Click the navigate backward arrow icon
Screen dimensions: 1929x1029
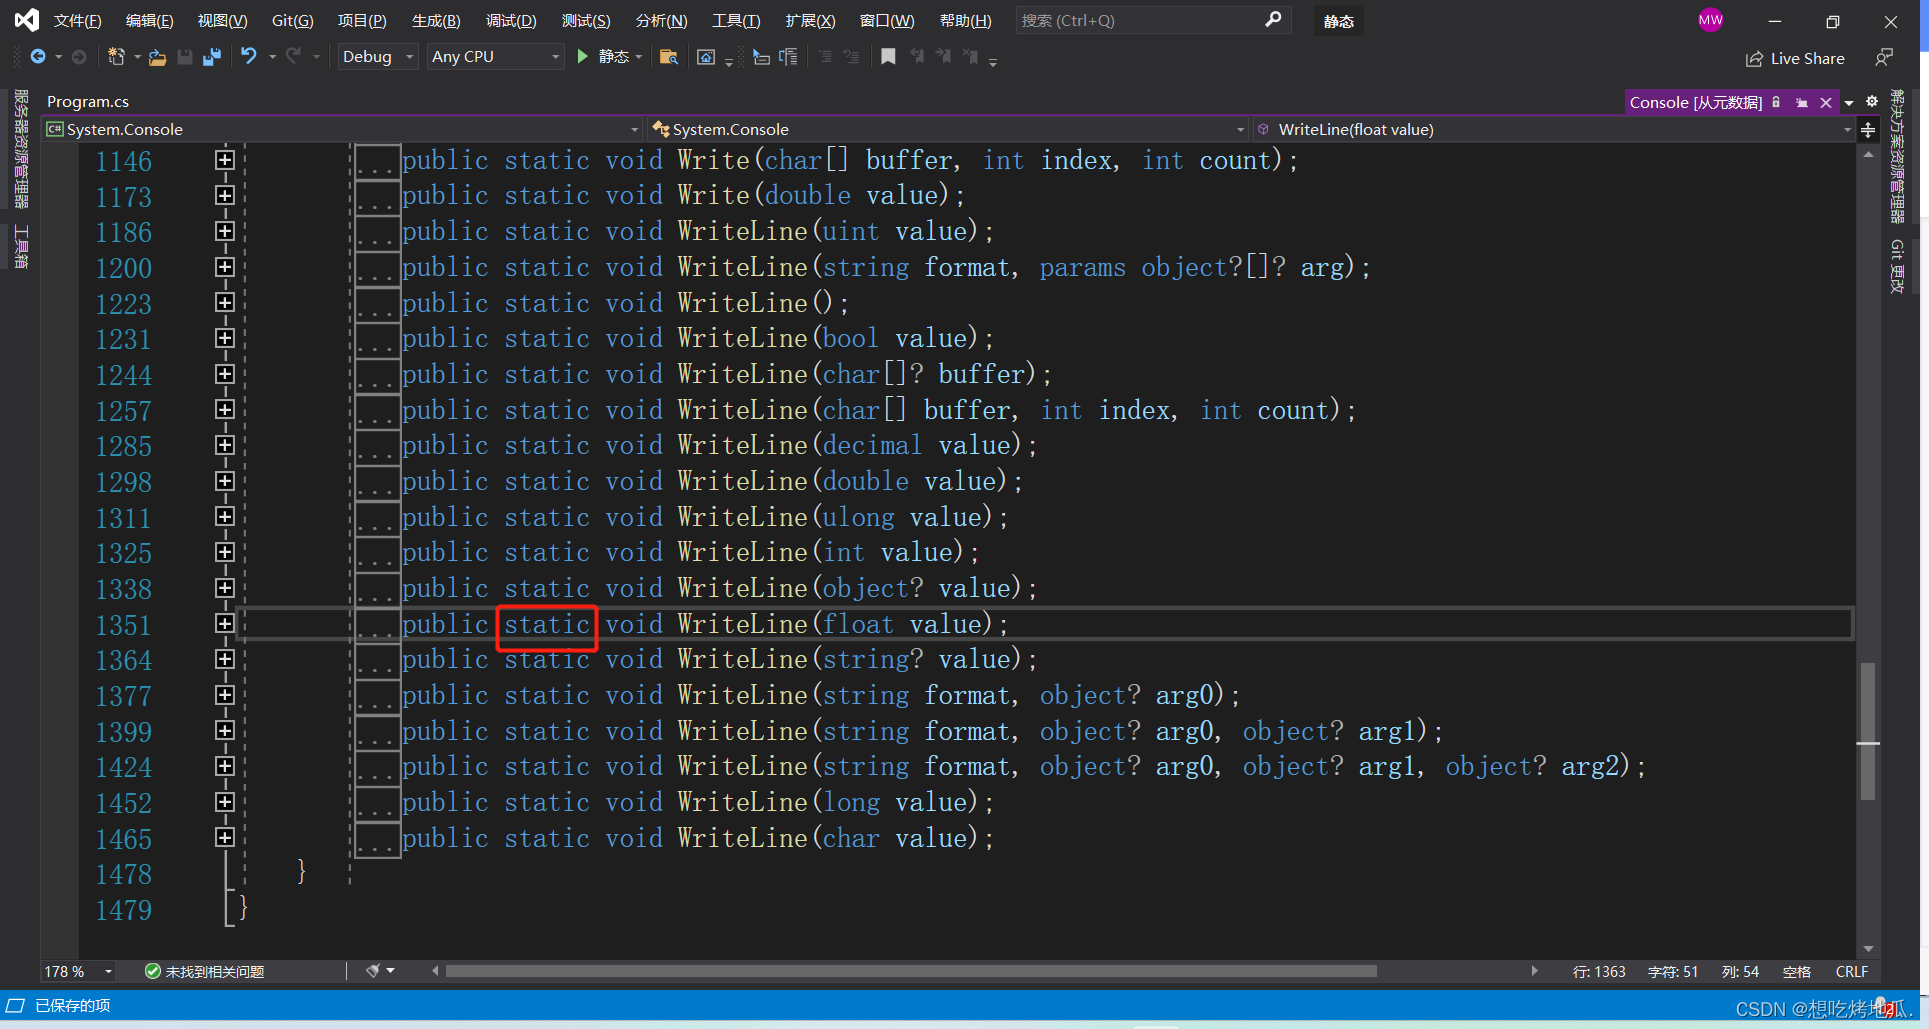point(38,57)
